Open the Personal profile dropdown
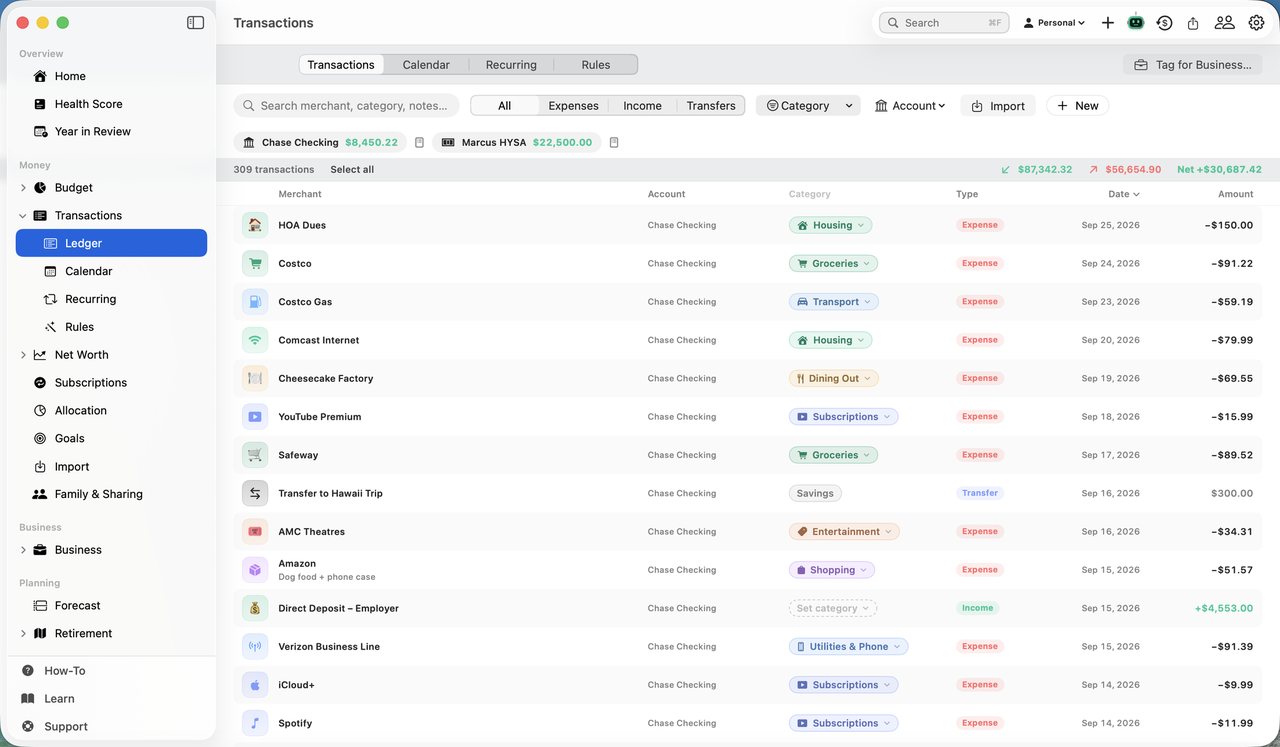Image resolution: width=1280 pixels, height=747 pixels. [x=1054, y=22]
